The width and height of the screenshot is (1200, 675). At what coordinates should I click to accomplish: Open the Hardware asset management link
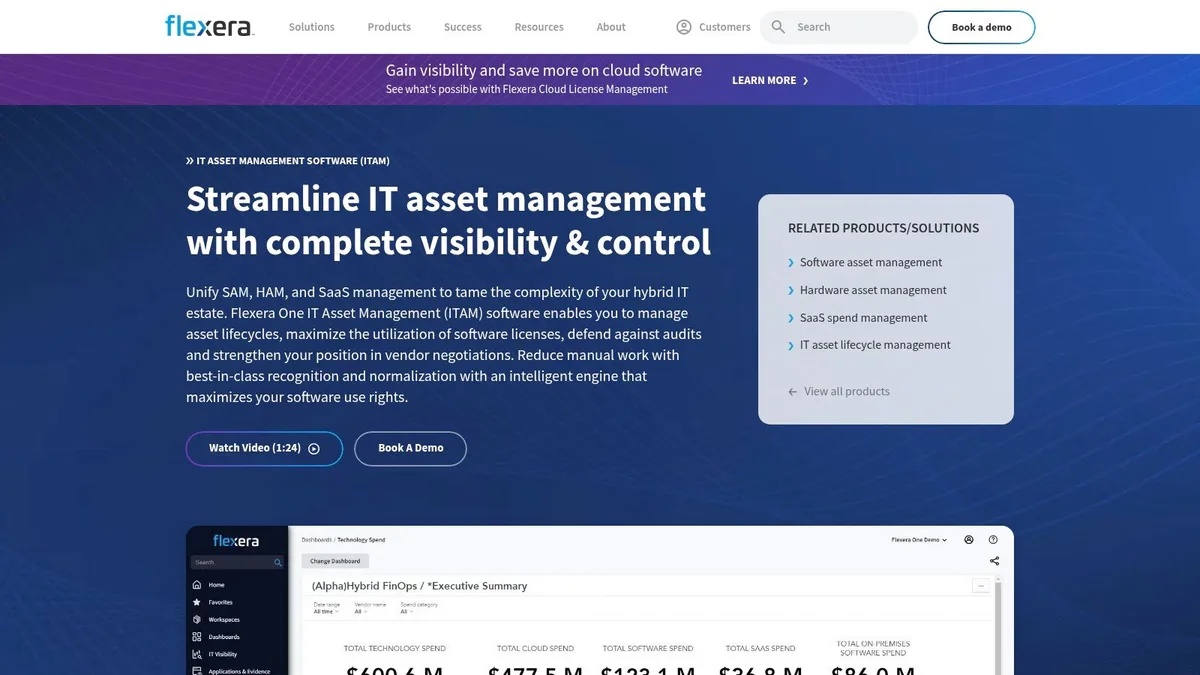coord(873,291)
